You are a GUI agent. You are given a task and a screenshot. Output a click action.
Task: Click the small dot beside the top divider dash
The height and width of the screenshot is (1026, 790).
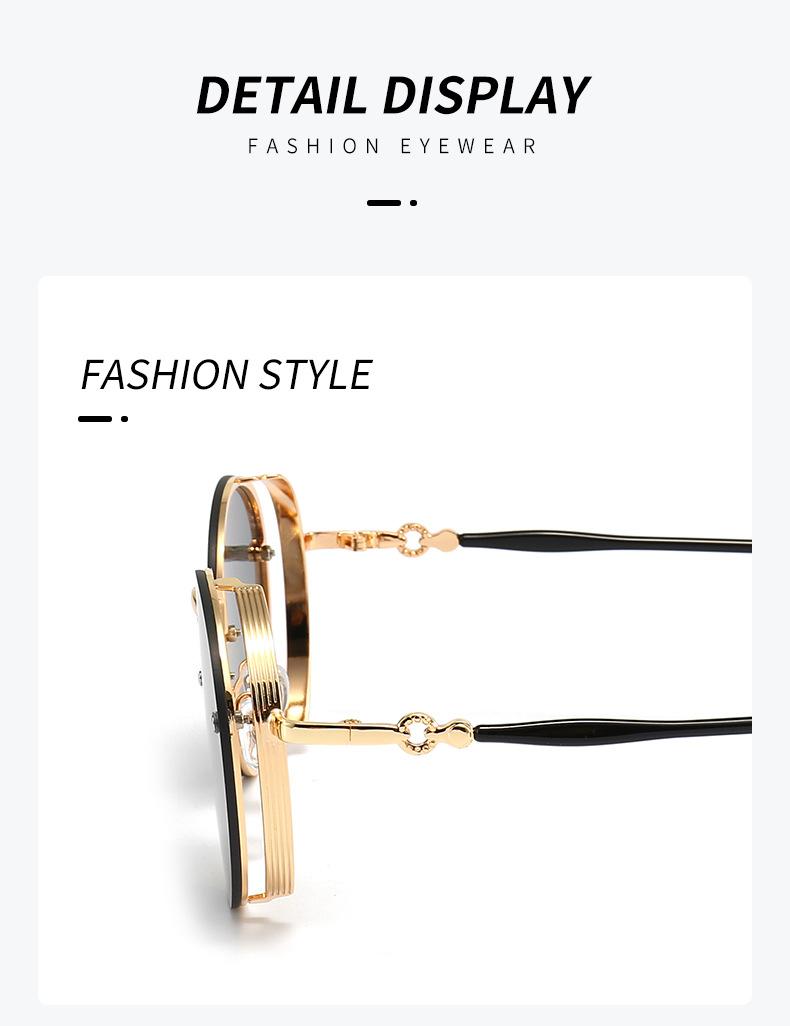pos(414,203)
